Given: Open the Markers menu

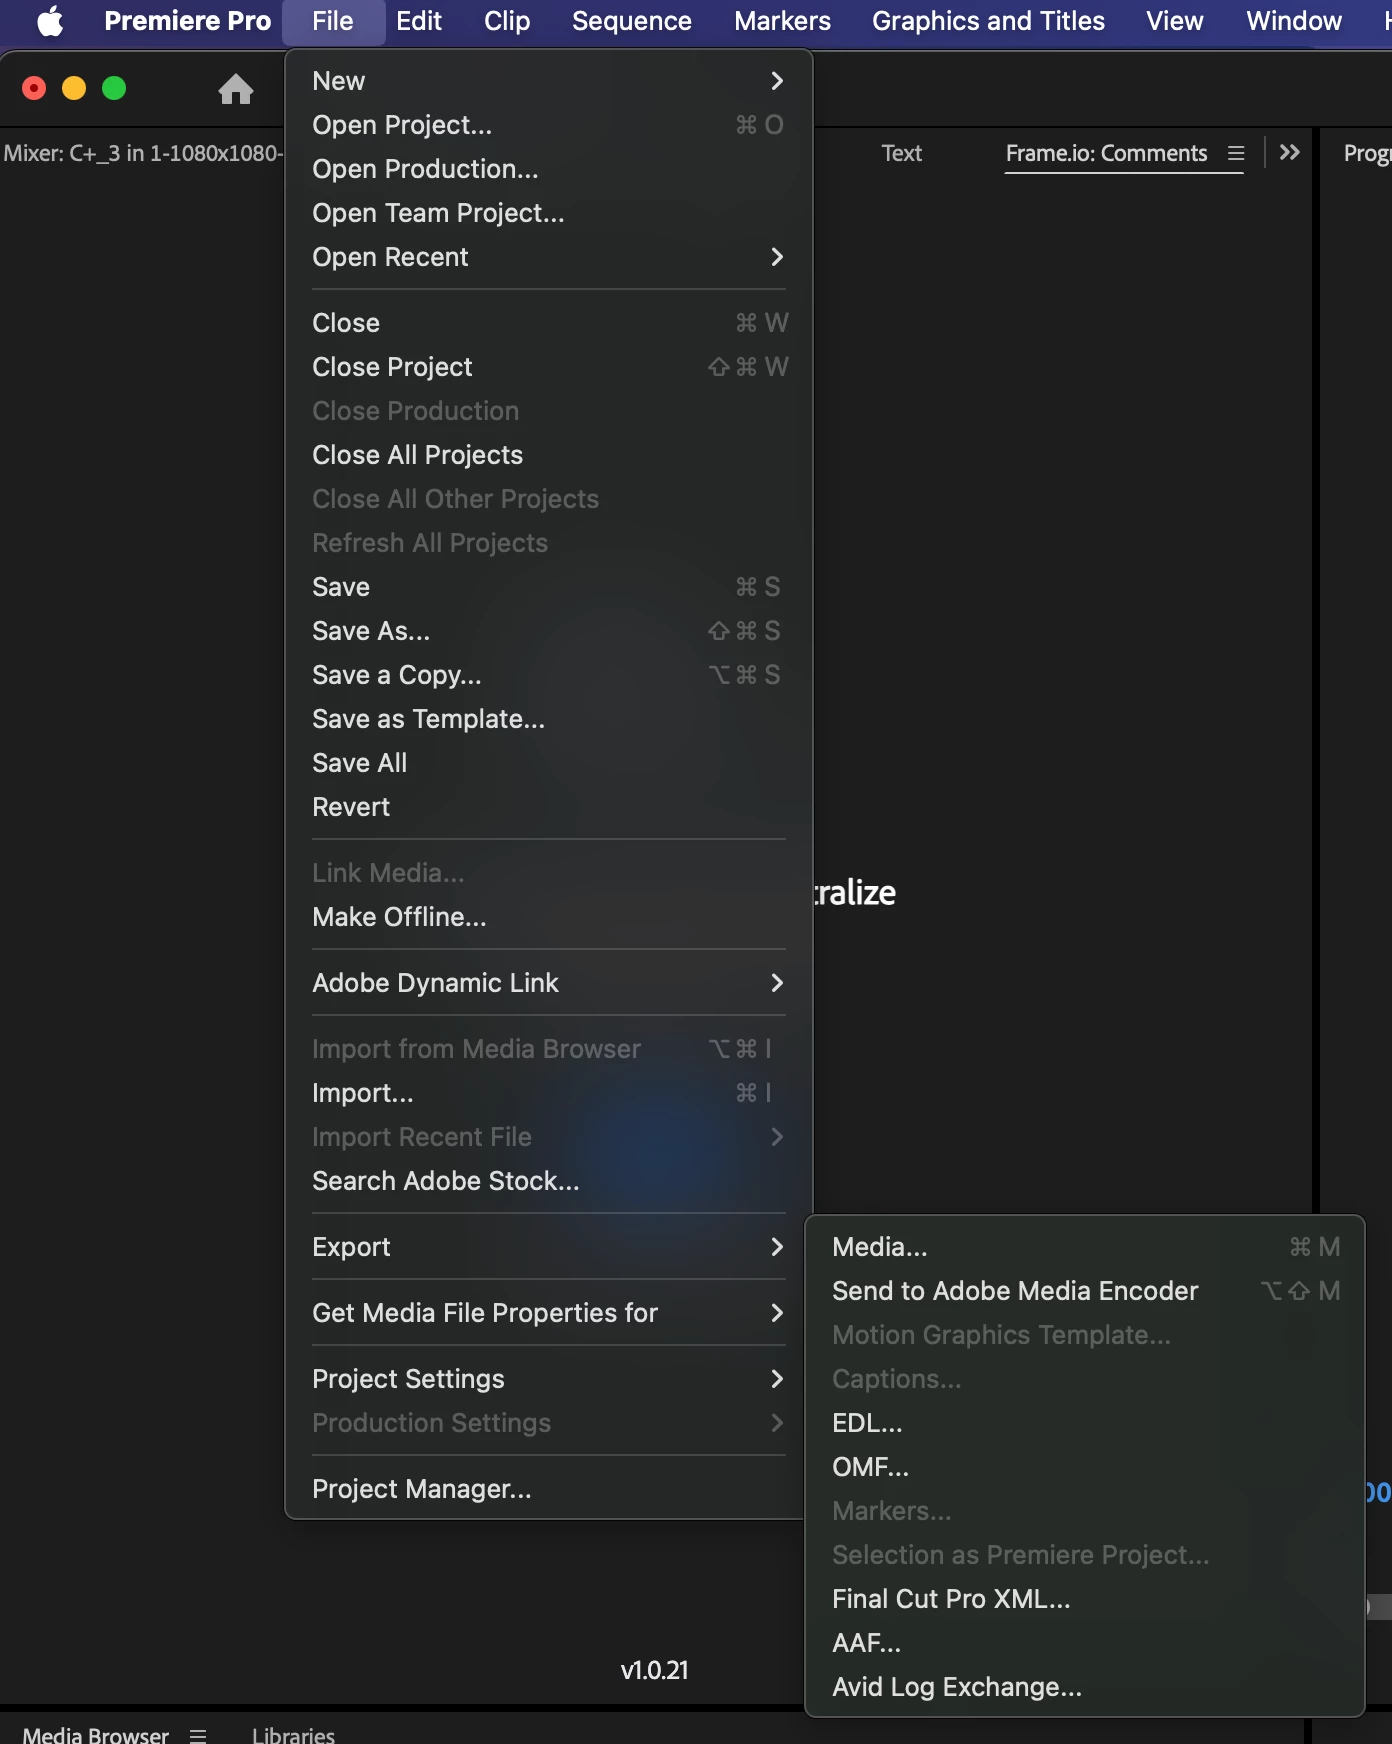Looking at the screenshot, I should point(782,21).
